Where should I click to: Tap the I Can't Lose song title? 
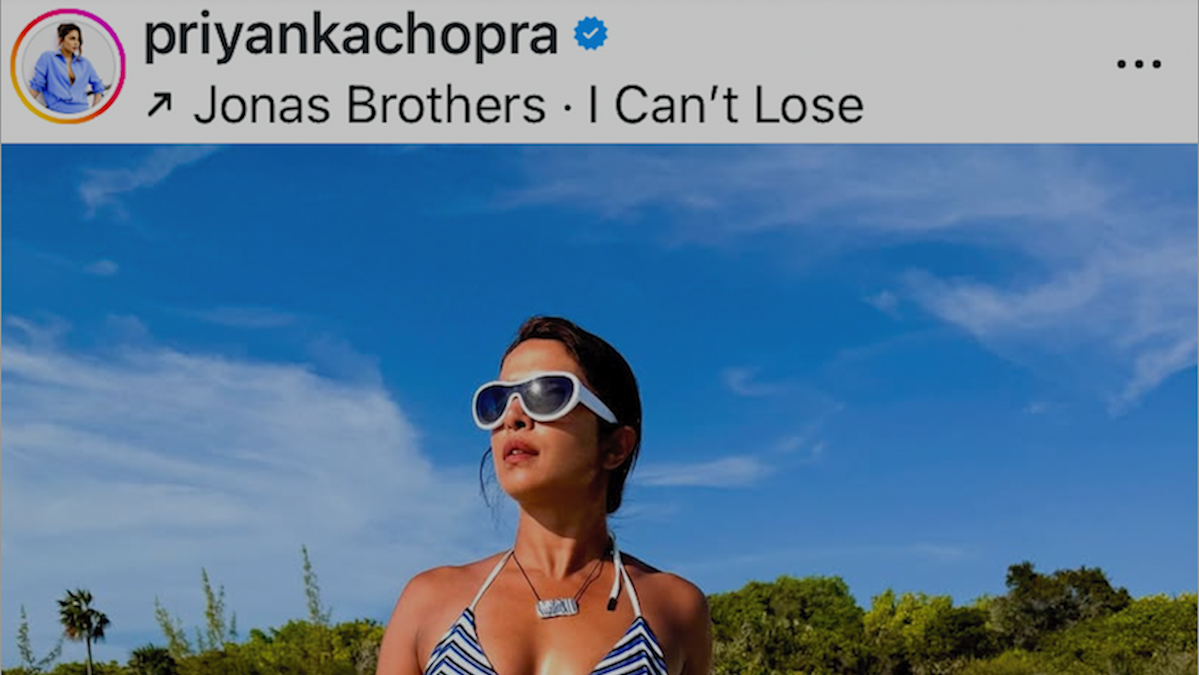tap(726, 105)
